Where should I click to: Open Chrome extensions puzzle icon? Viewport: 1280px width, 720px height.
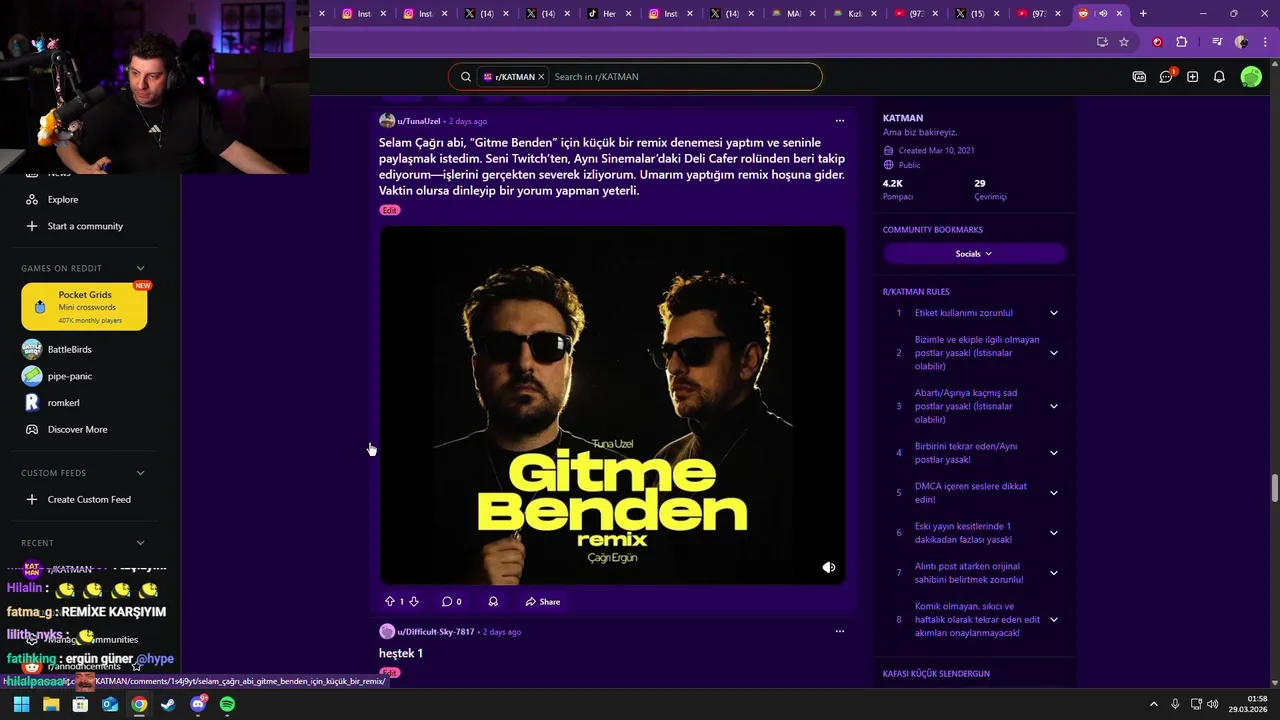pyautogui.click(x=1181, y=42)
